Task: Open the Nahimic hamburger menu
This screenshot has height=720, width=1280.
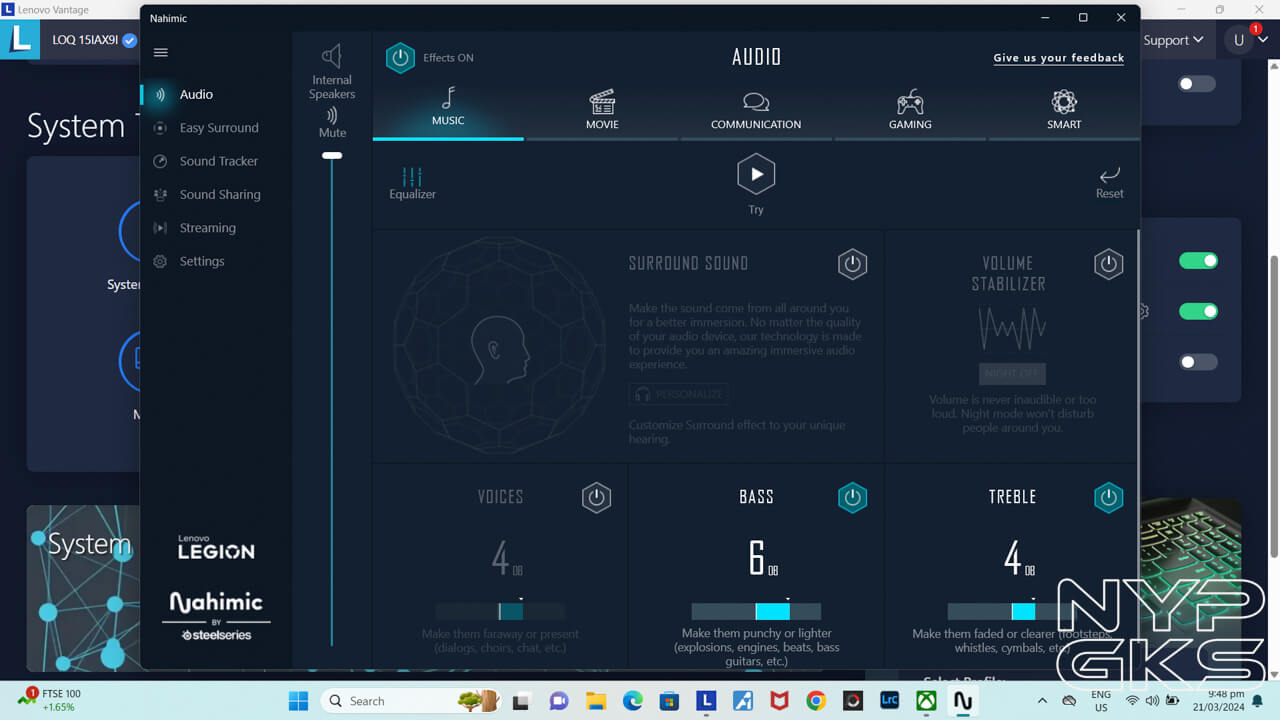Action: pyautogui.click(x=161, y=53)
